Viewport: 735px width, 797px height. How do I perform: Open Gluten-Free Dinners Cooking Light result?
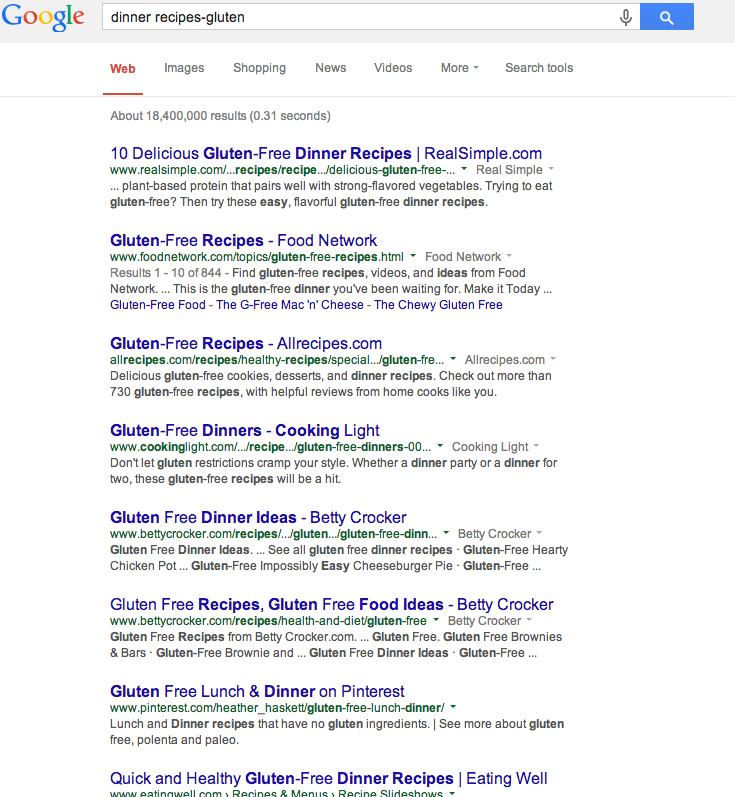pyautogui.click(x=244, y=431)
